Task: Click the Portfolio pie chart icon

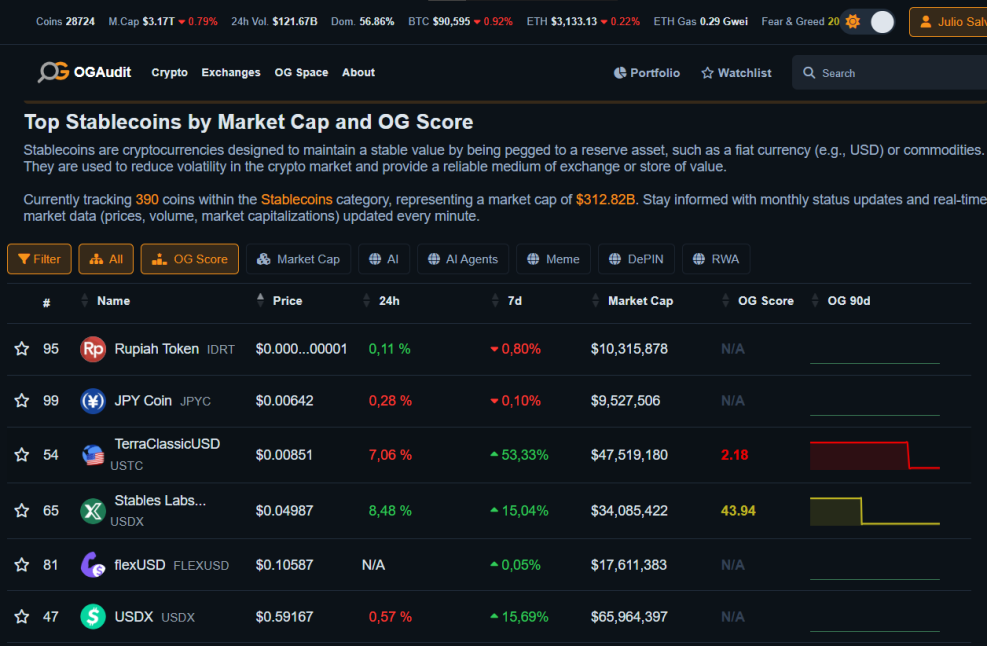Action: pos(619,73)
